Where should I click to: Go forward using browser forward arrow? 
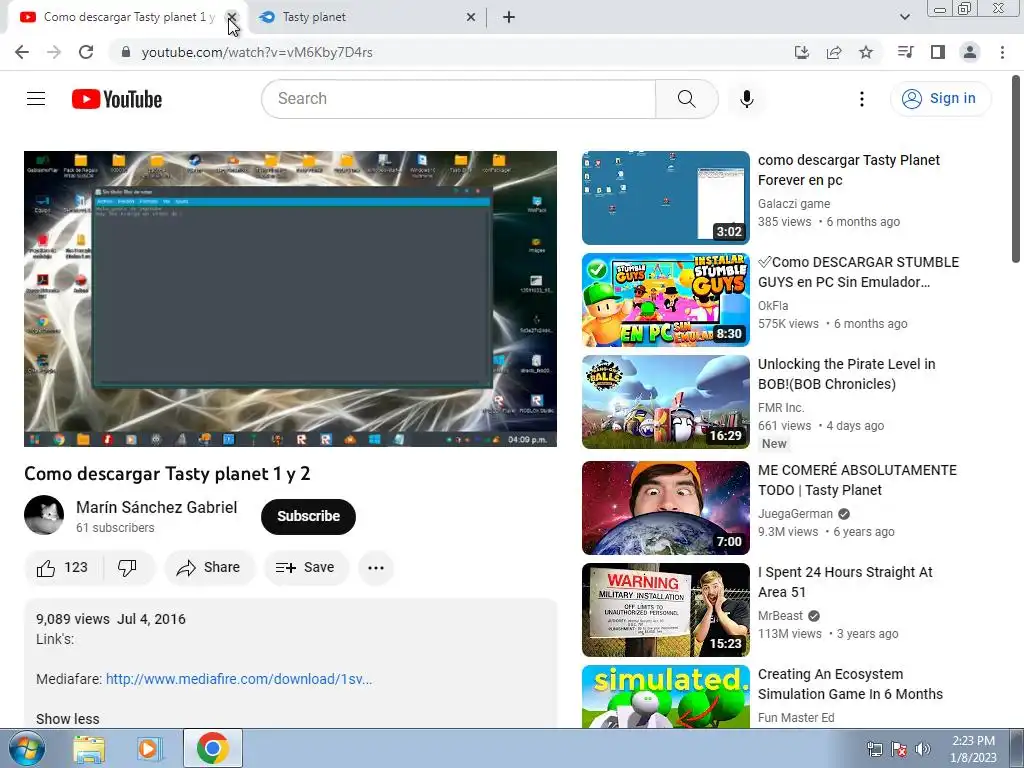coord(54,52)
